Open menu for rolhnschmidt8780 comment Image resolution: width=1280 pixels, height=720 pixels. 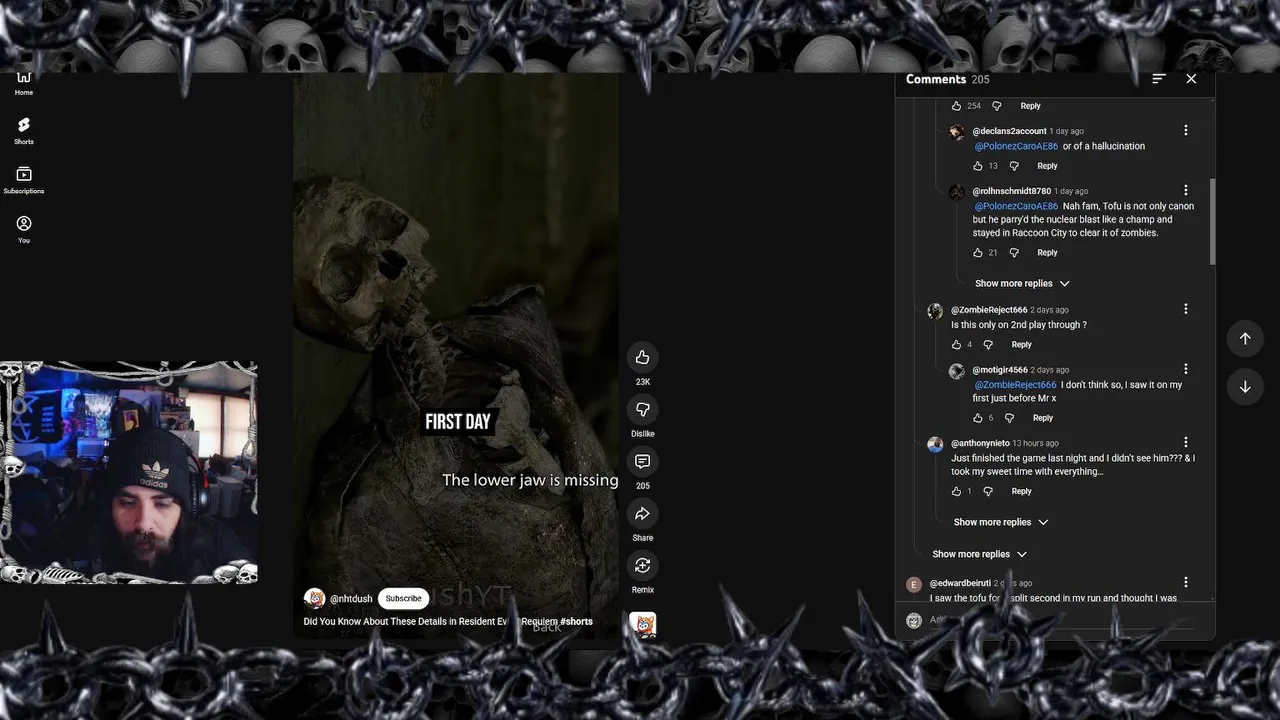(1186, 190)
